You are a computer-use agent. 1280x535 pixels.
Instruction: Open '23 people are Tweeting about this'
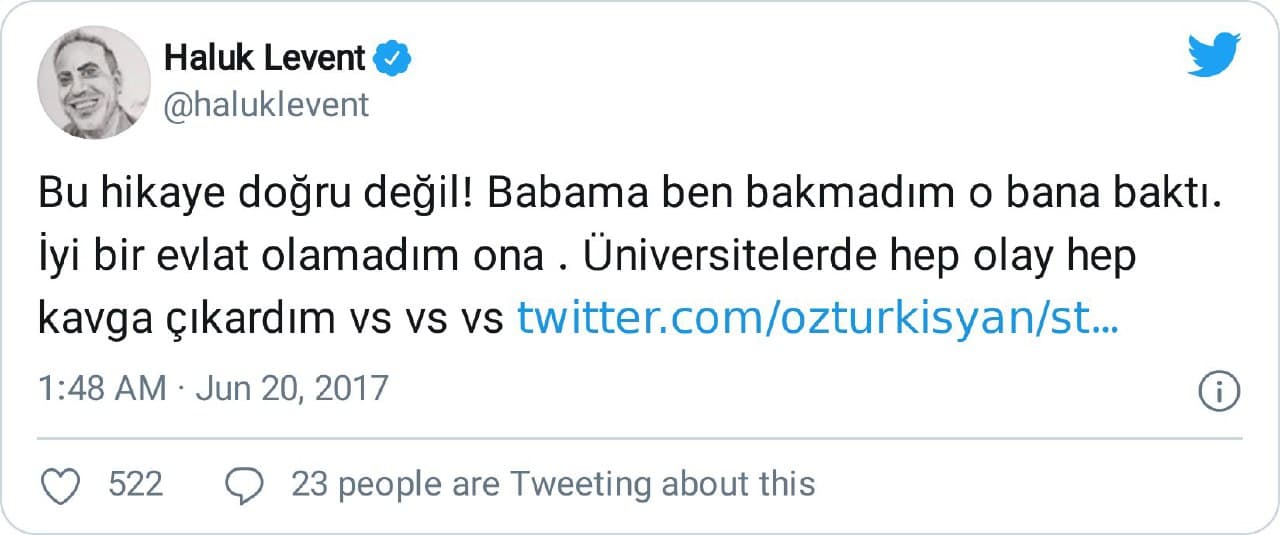pyautogui.click(x=553, y=485)
